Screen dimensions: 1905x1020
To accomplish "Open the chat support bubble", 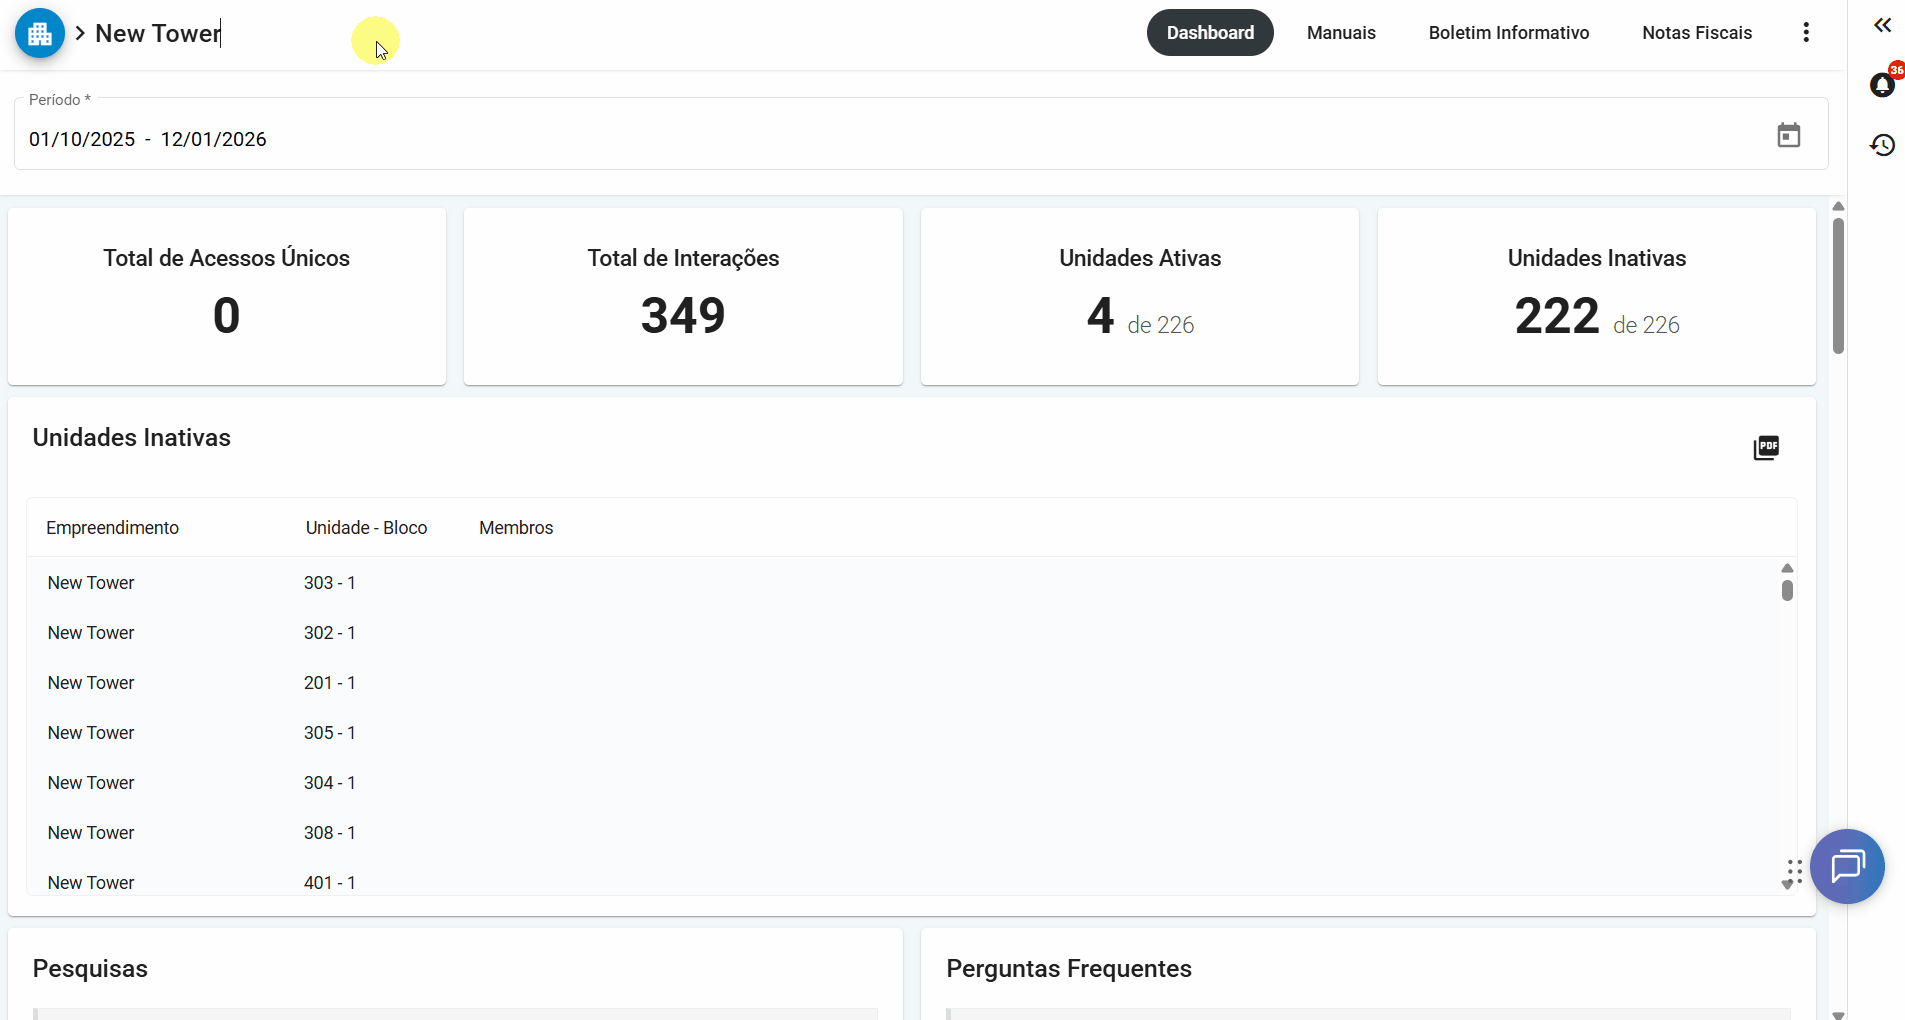I will (x=1846, y=866).
